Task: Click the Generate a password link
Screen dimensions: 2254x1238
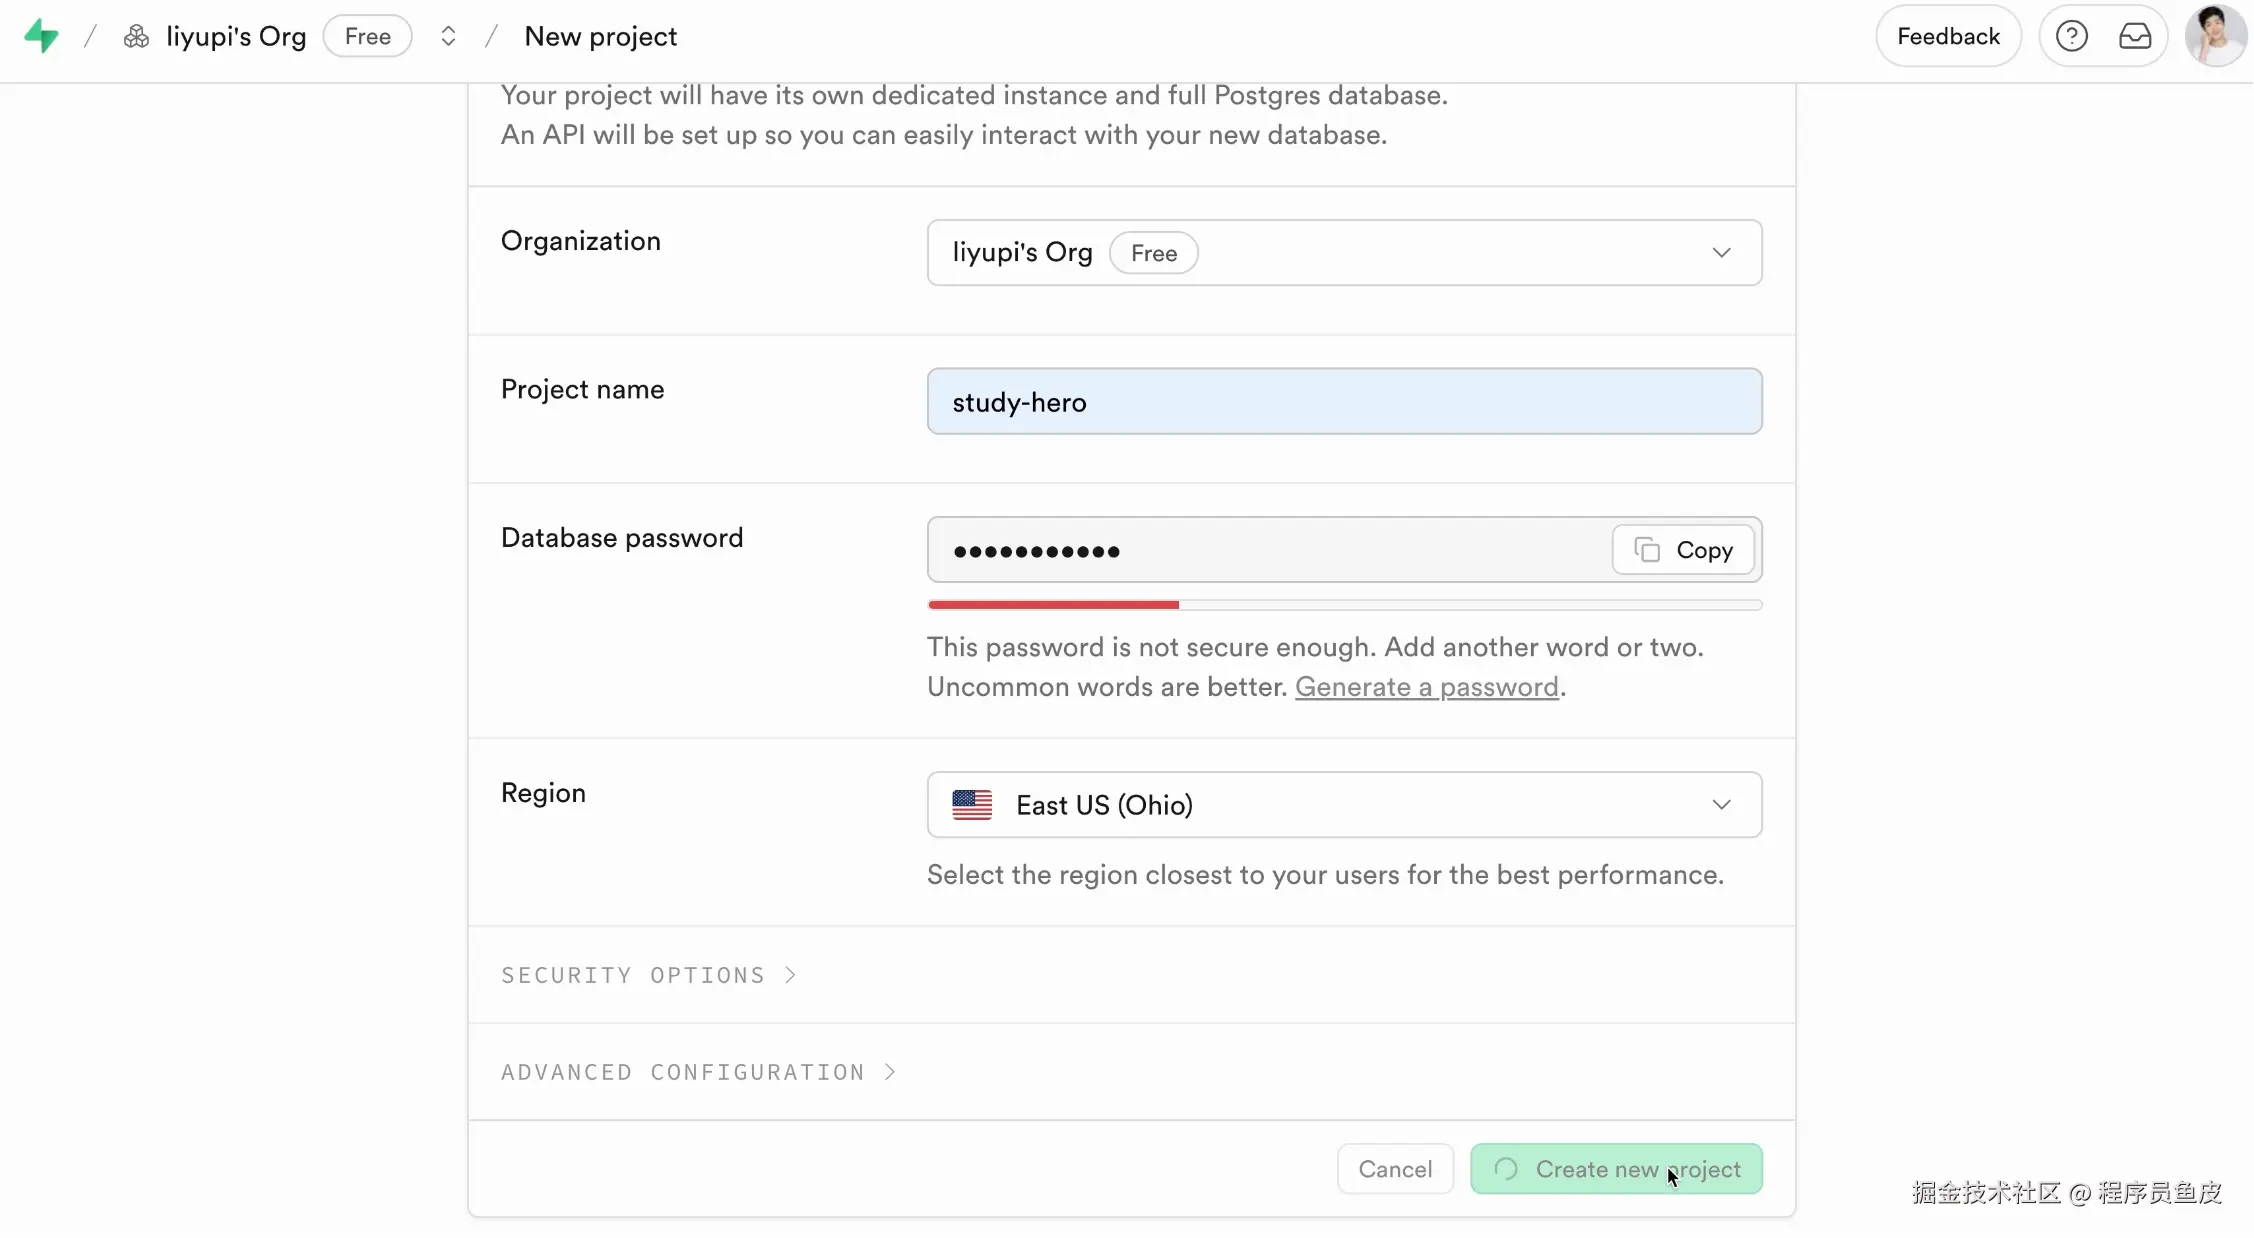Action: [x=1426, y=687]
